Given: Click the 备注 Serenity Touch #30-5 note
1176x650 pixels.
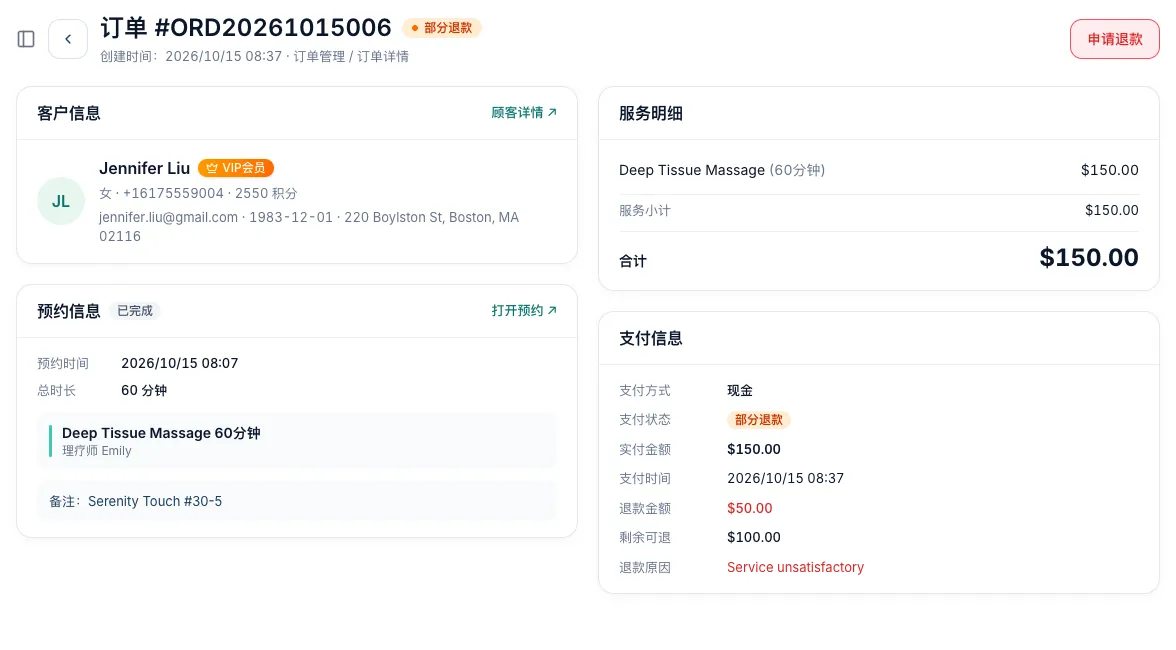Looking at the screenshot, I should pyautogui.click(x=297, y=501).
